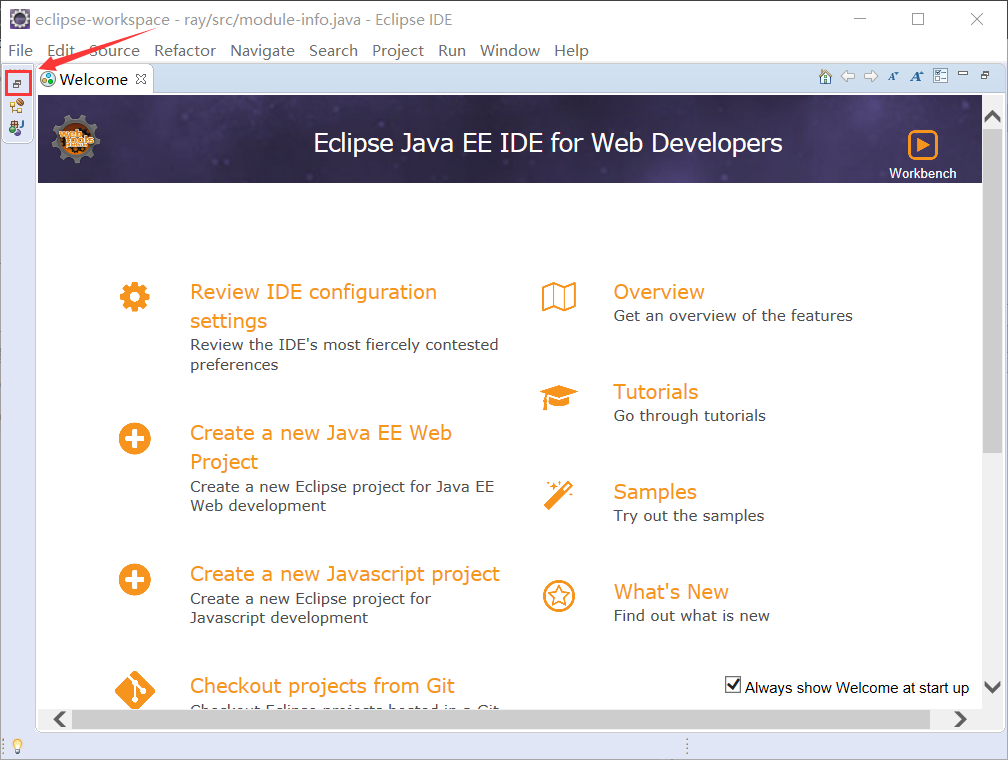The image size is (1008, 760).
Task: Click the vertical scrollbar thumb
Action: click(992, 291)
